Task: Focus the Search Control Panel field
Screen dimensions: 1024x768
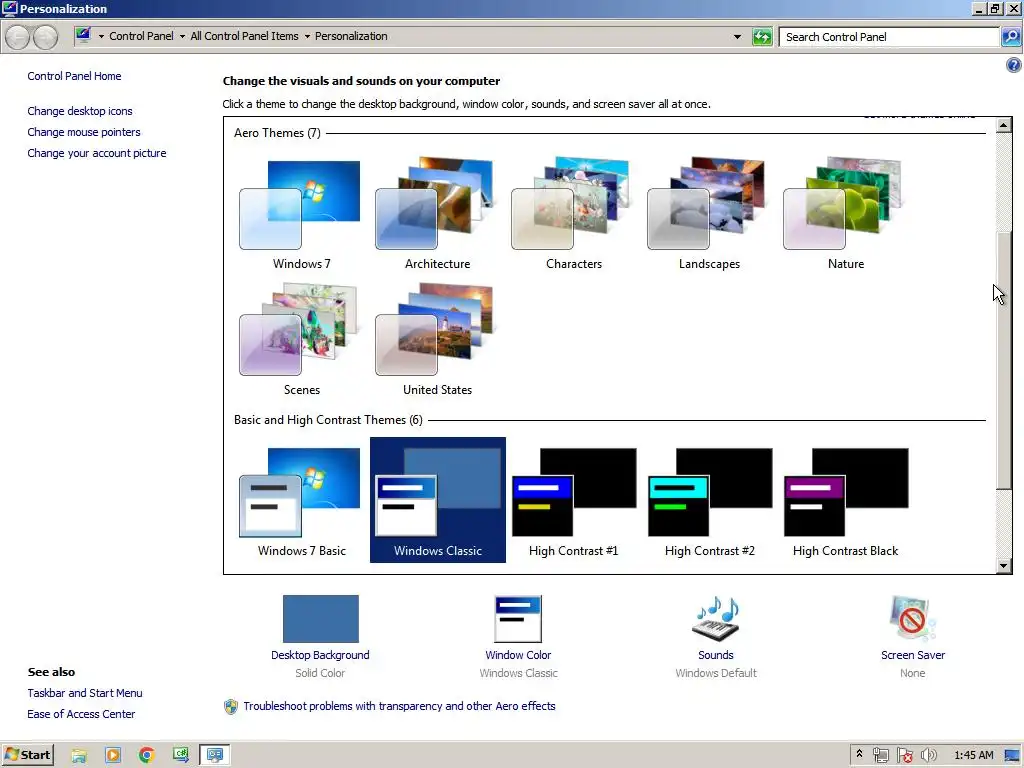Action: [889, 37]
